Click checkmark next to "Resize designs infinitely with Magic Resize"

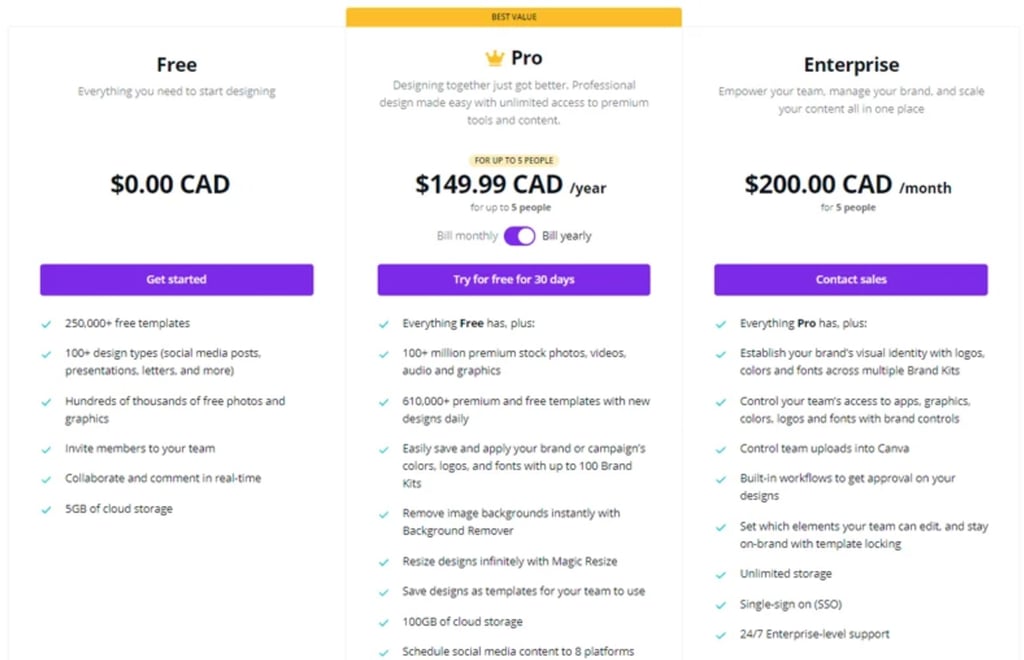tap(383, 561)
